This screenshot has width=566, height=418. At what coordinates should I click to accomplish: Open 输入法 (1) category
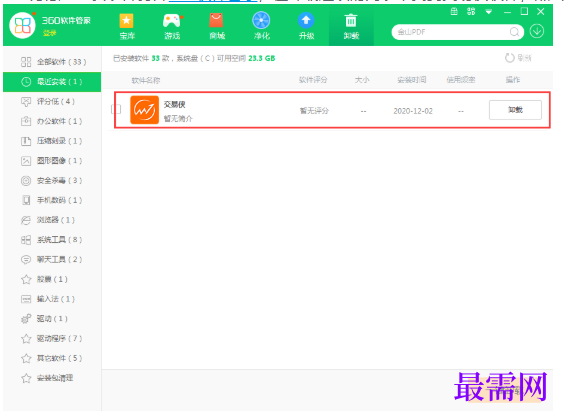(x=52, y=299)
